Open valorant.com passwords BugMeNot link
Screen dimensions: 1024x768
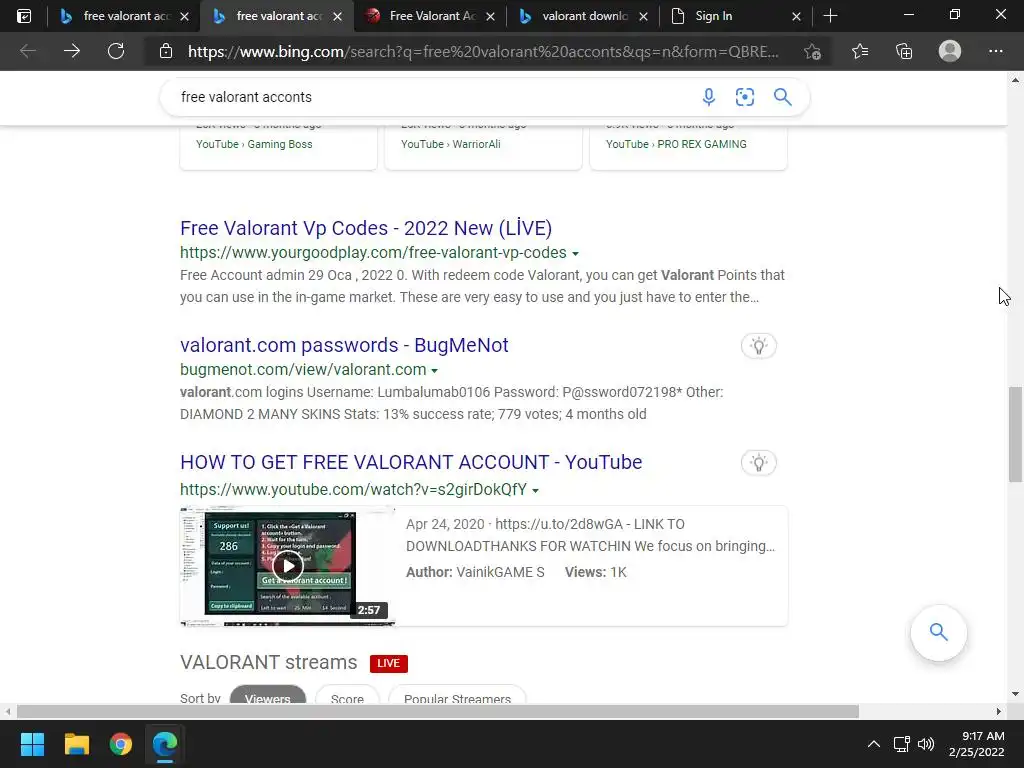(344, 345)
